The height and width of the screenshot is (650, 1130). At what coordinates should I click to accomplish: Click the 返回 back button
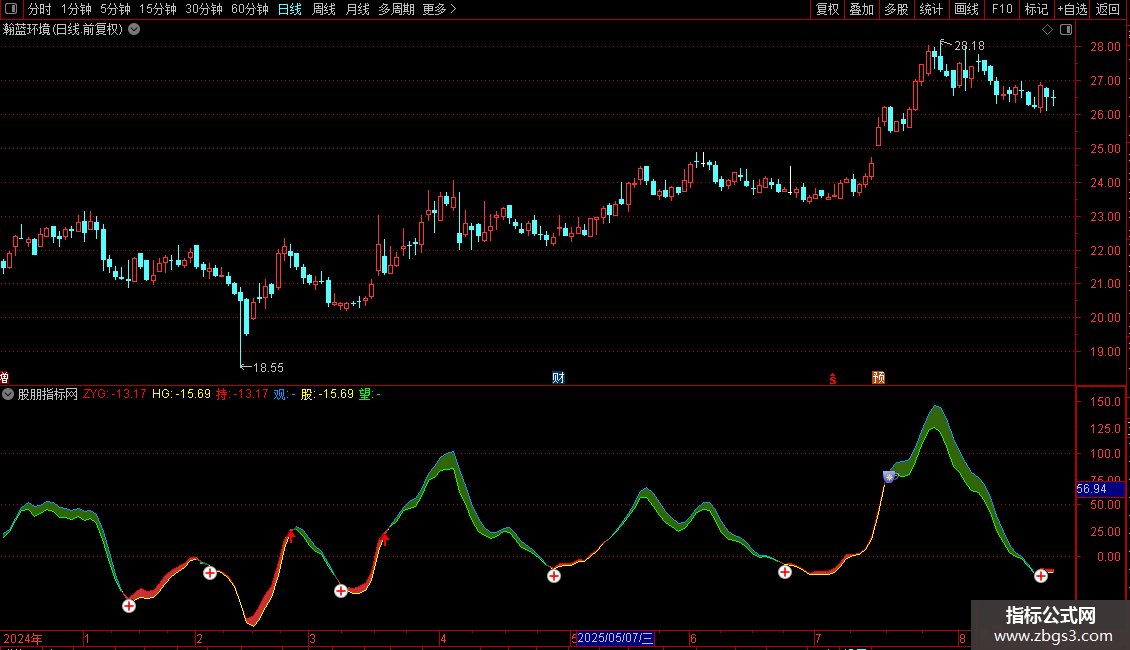pyautogui.click(x=1108, y=9)
